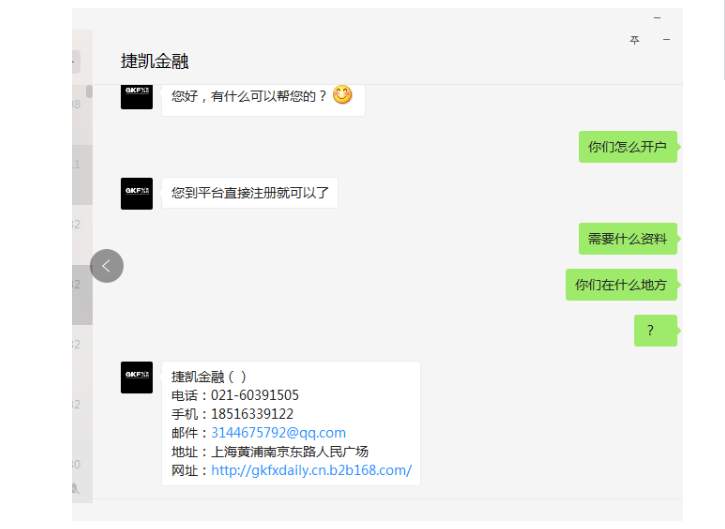Click the conversation list scrollbar thumb
Viewport: 725px width, 529px height.
(89, 91)
